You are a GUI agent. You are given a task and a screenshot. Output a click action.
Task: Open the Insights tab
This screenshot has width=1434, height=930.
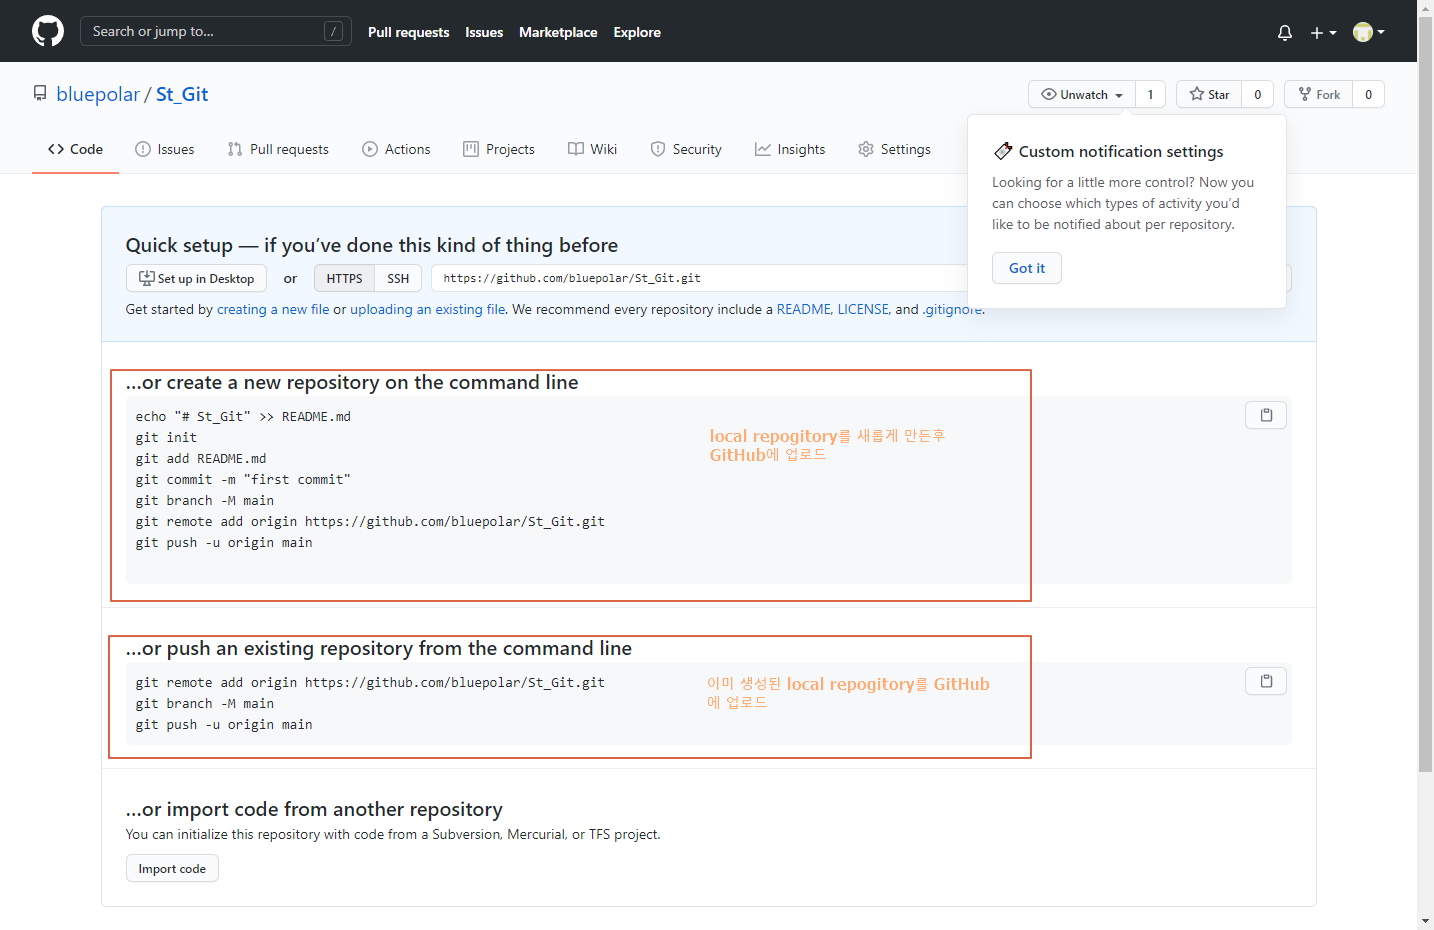coord(790,149)
